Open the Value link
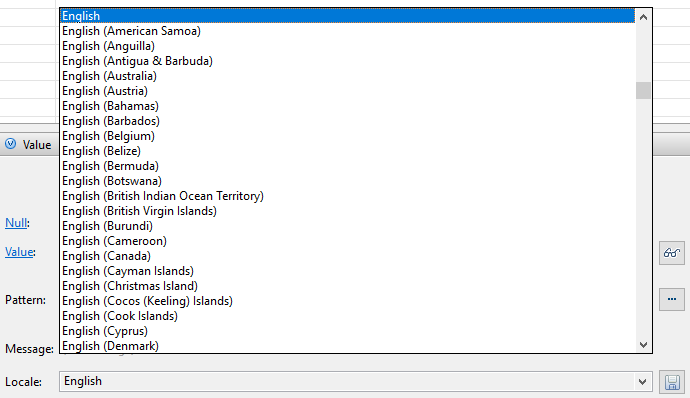690x398 pixels. (x=19, y=252)
